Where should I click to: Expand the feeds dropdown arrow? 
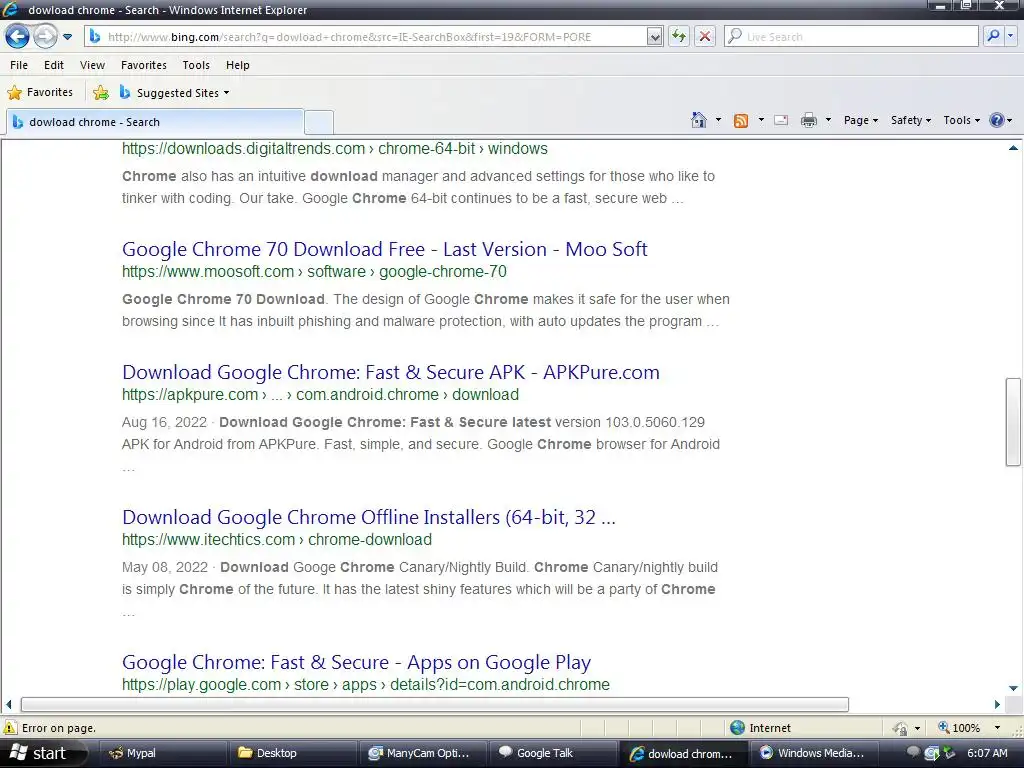[x=761, y=120]
